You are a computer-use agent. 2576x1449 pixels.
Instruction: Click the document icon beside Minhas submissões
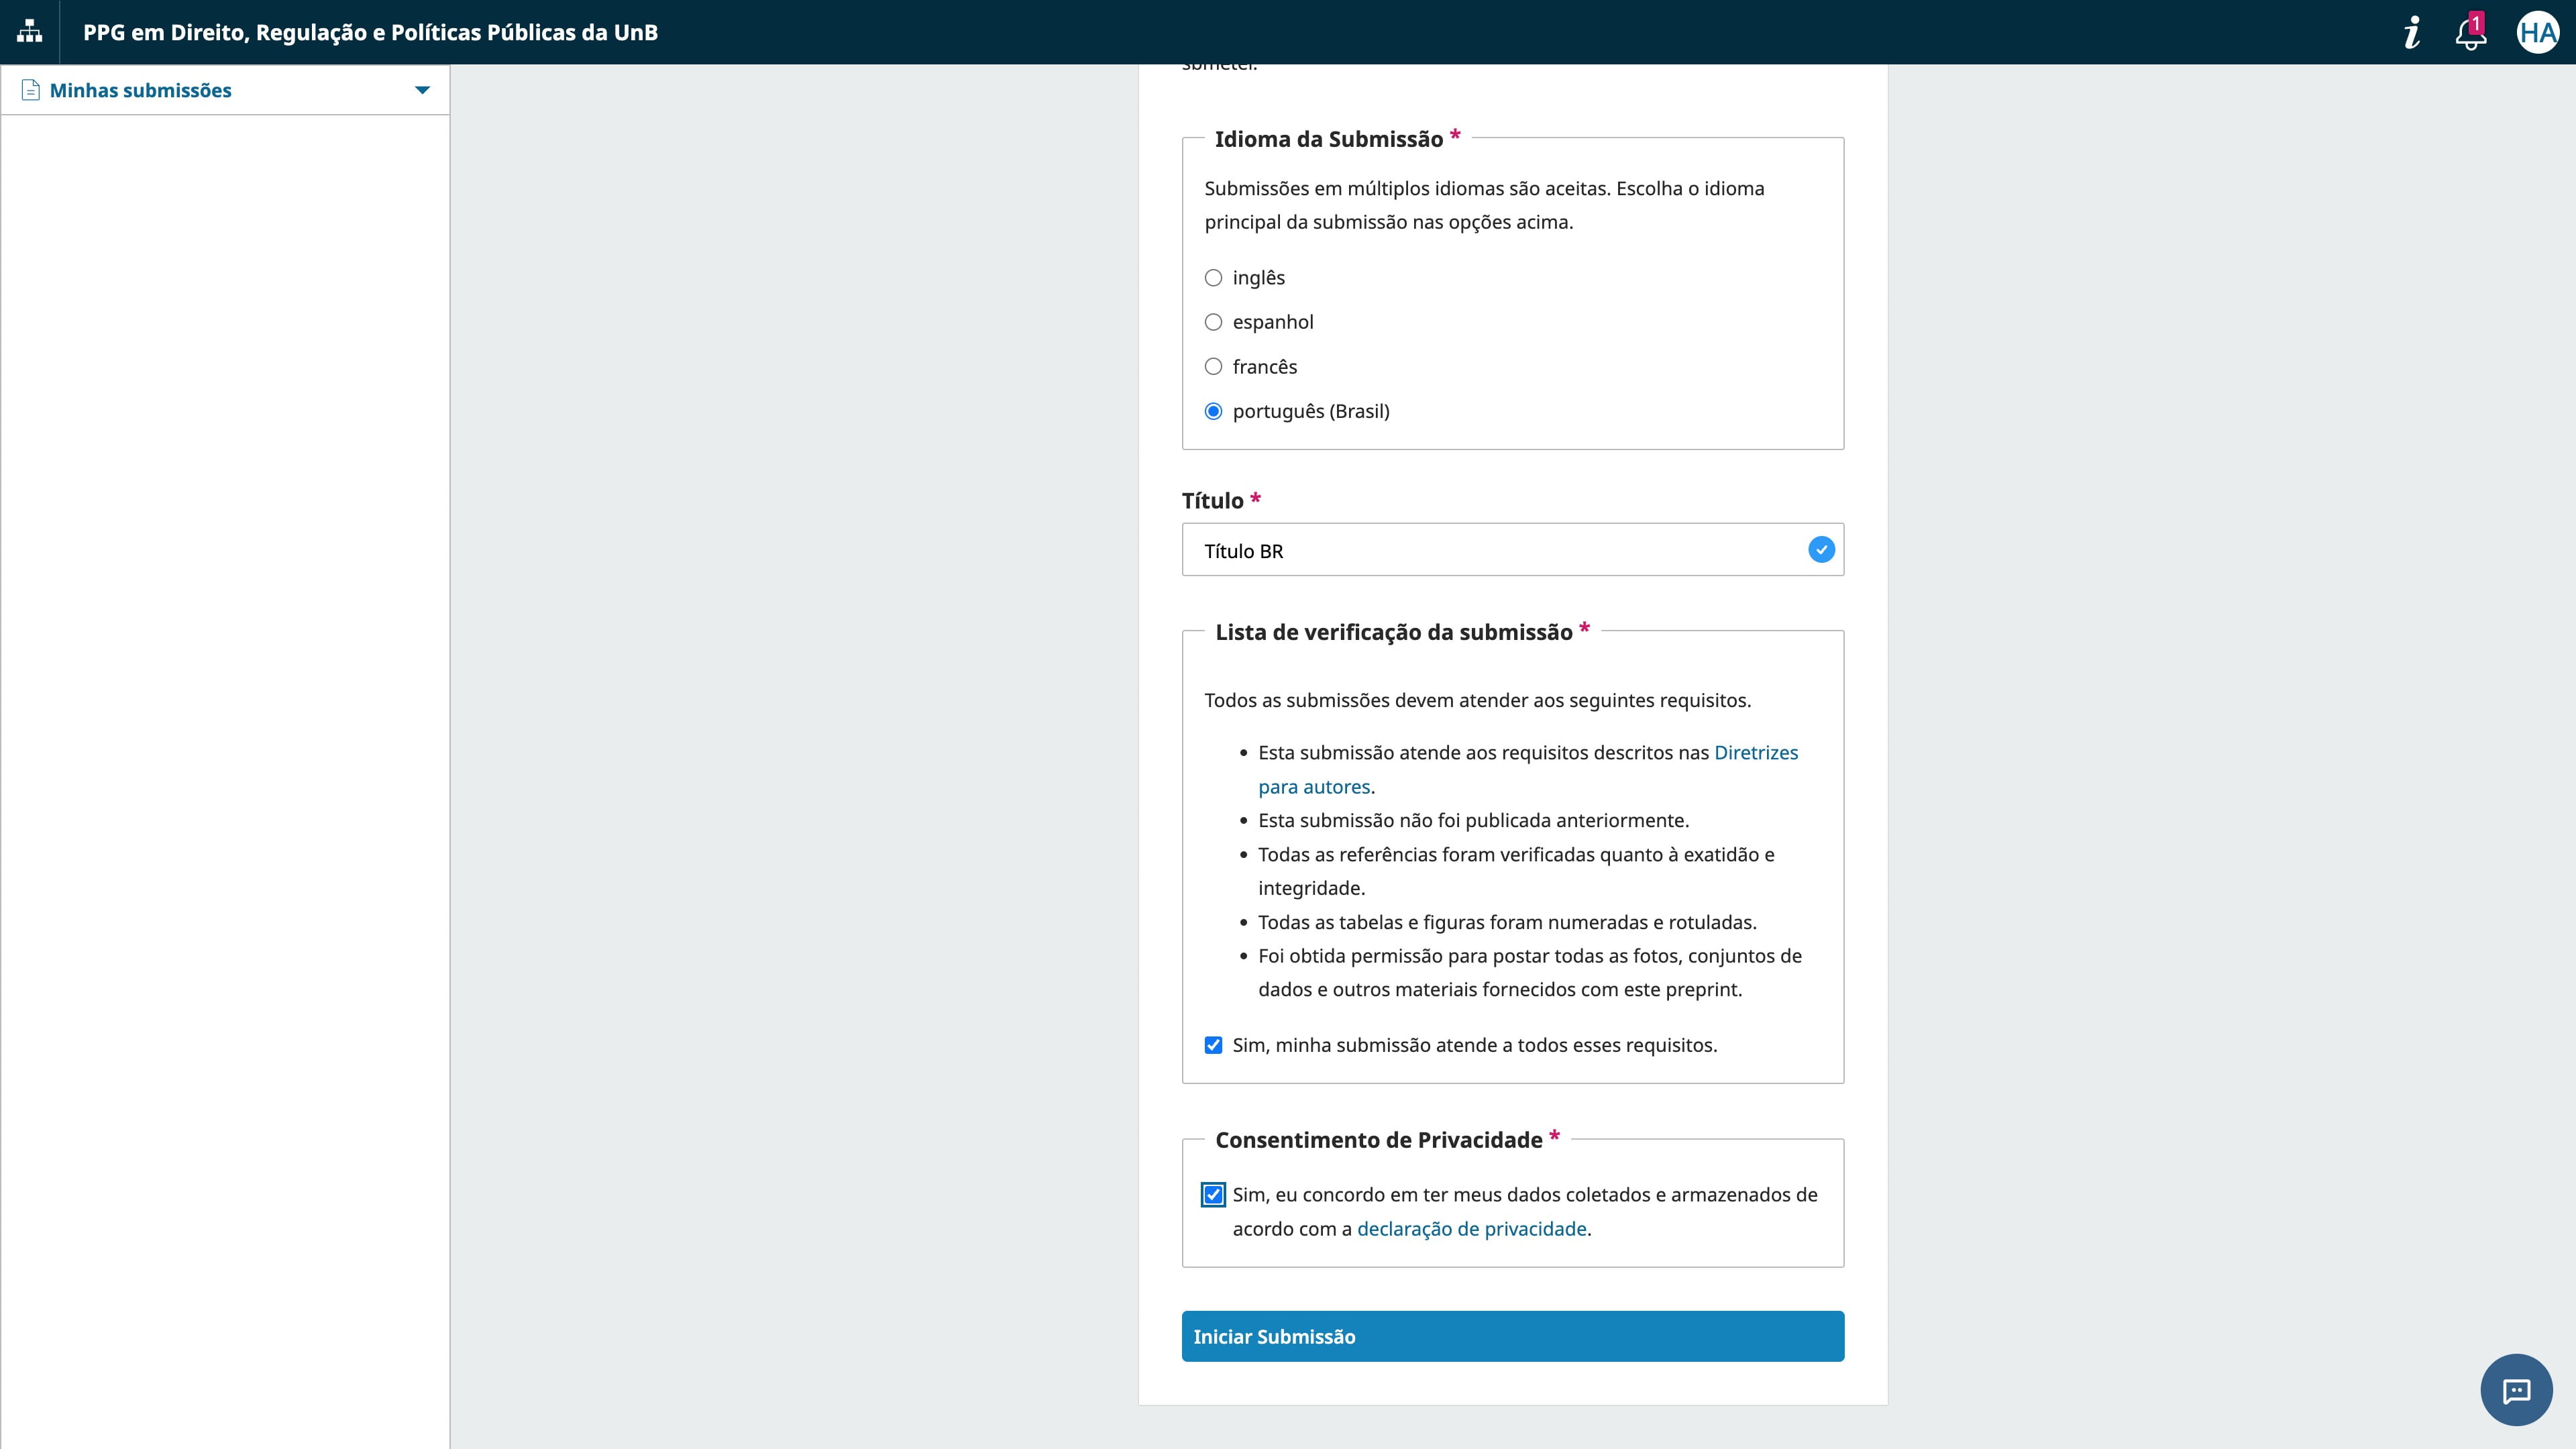tap(31, 90)
